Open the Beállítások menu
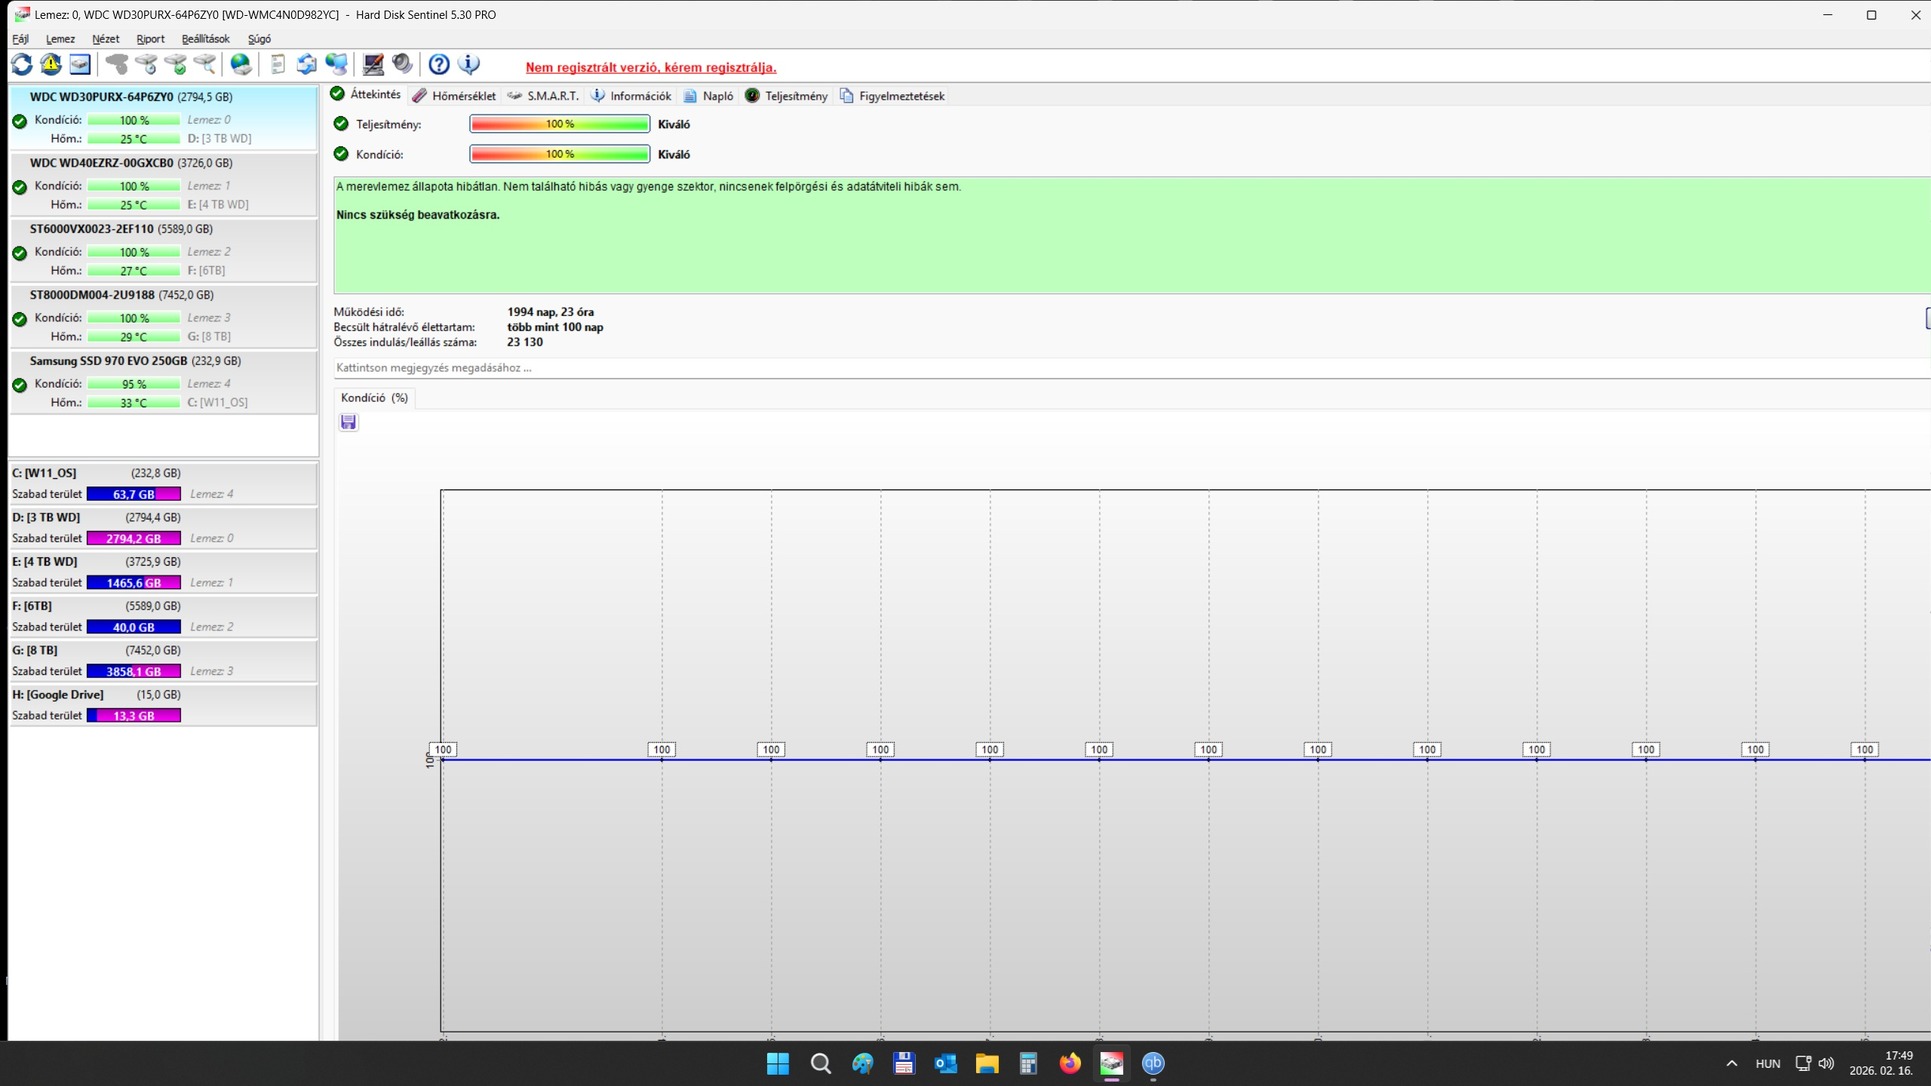 [x=205, y=39]
